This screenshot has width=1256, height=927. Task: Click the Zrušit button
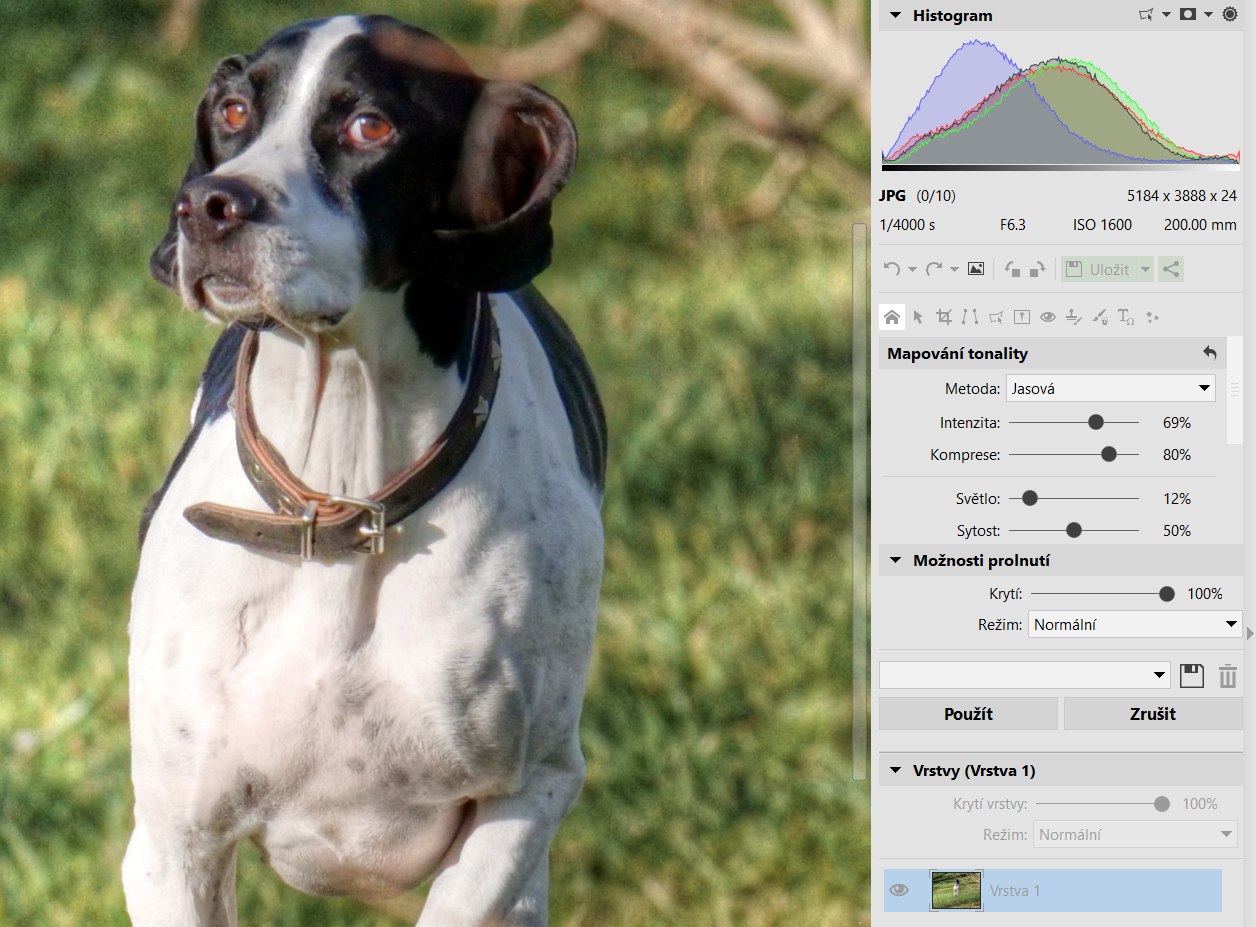tap(1153, 714)
